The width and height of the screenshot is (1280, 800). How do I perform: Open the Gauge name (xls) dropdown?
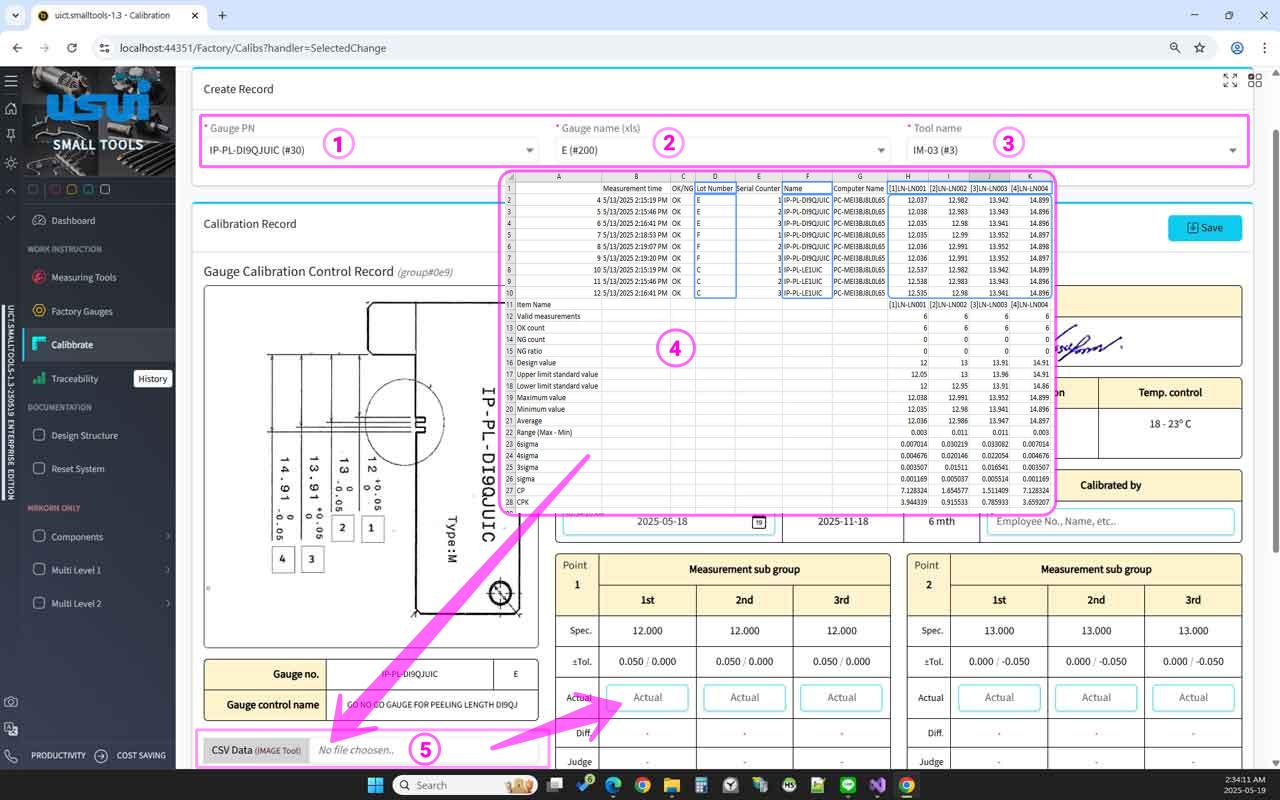pyautogui.click(x=722, y=151)
